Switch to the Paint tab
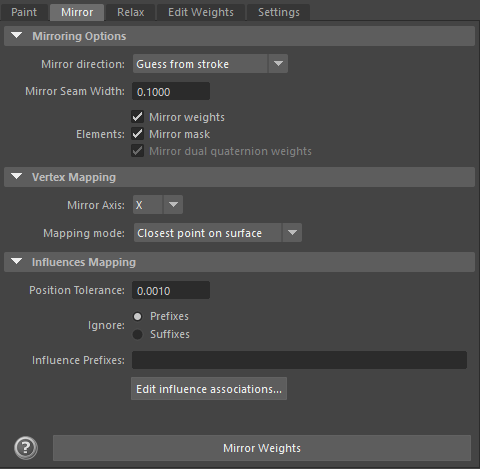Screen dimensions: 480x469 (24, 12)
